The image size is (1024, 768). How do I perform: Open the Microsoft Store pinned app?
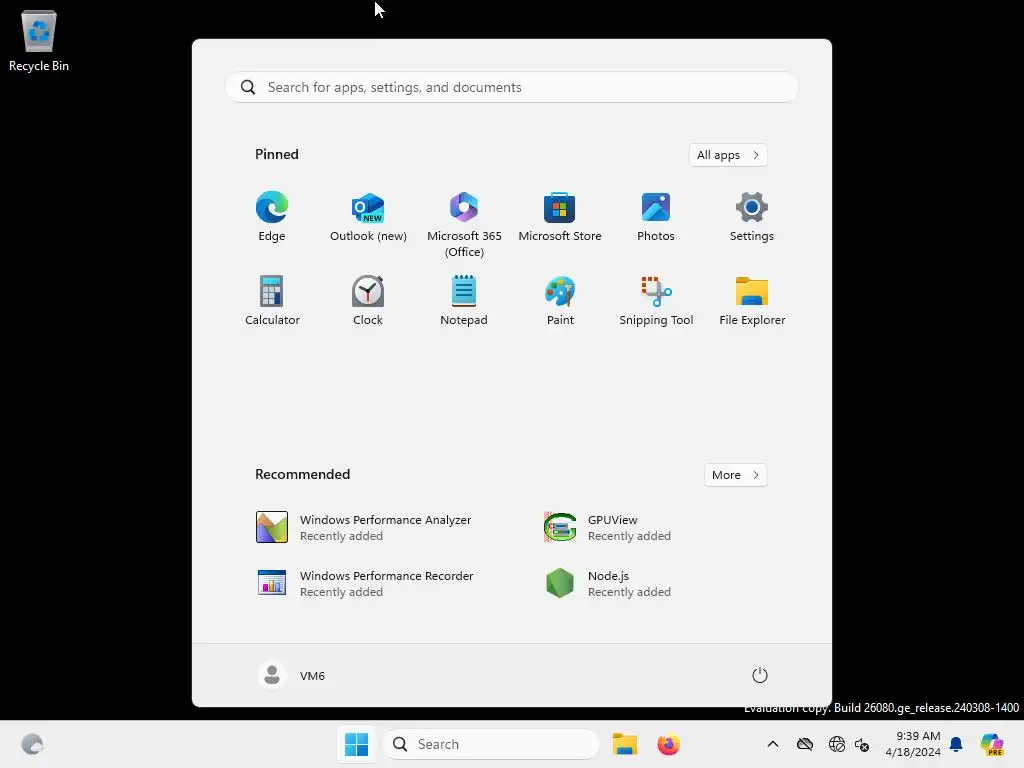[560, 217]
